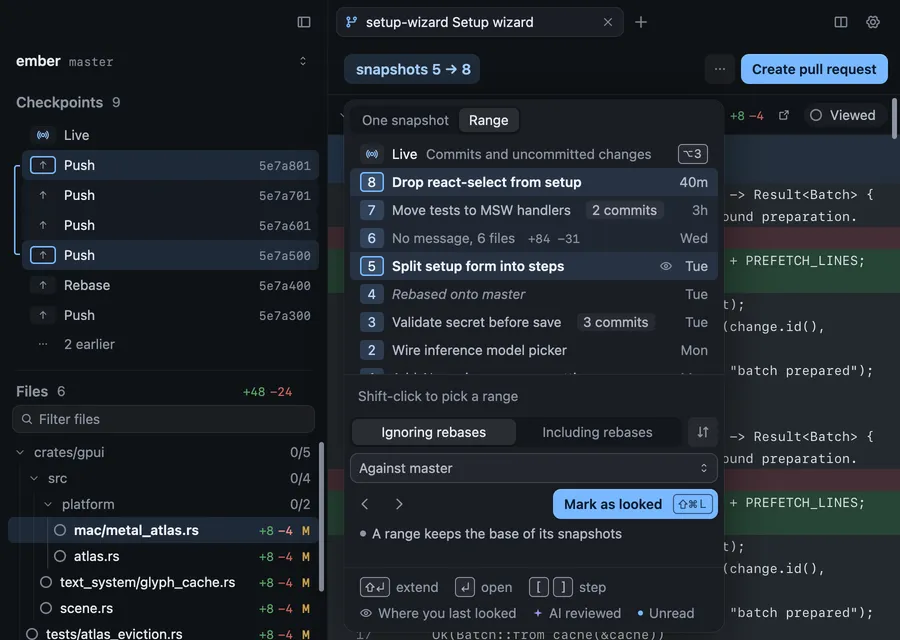Click push icon for checkpoint 5e7a500
Viewport: 900px width, 640px height.
(43, 255)
